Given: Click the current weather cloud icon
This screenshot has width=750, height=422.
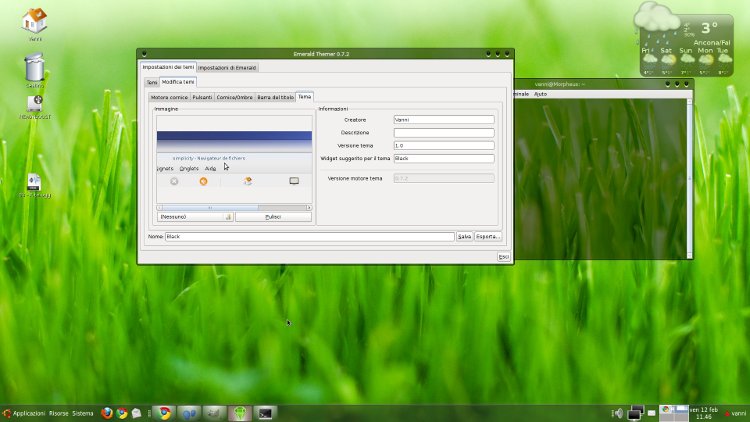Looking at the screenshot, I should pyautogui.click(x=656, y=18).
